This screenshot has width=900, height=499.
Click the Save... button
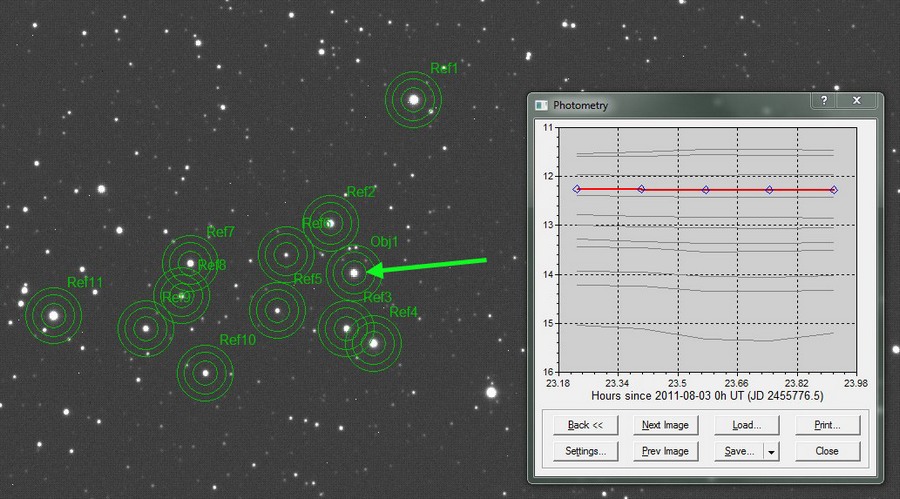[x=739, y=451]
